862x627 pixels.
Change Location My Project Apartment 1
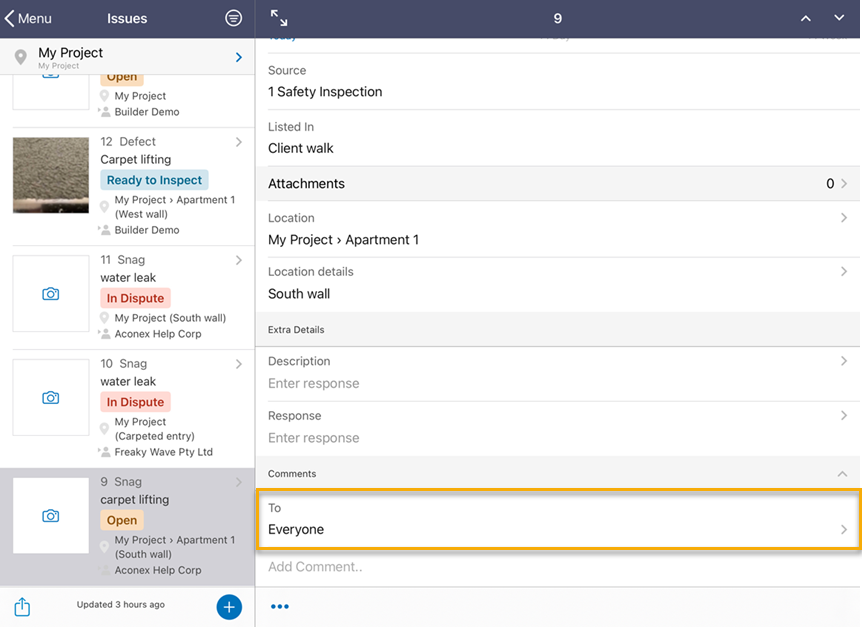coord(557,230)
